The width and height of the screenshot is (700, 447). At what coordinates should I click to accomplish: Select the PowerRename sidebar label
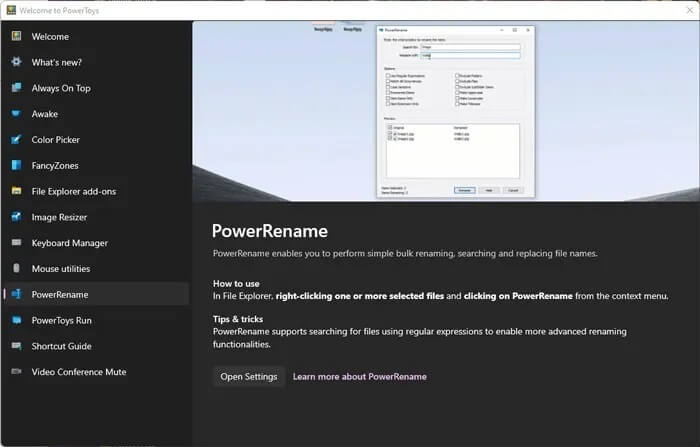coord(60,295)
